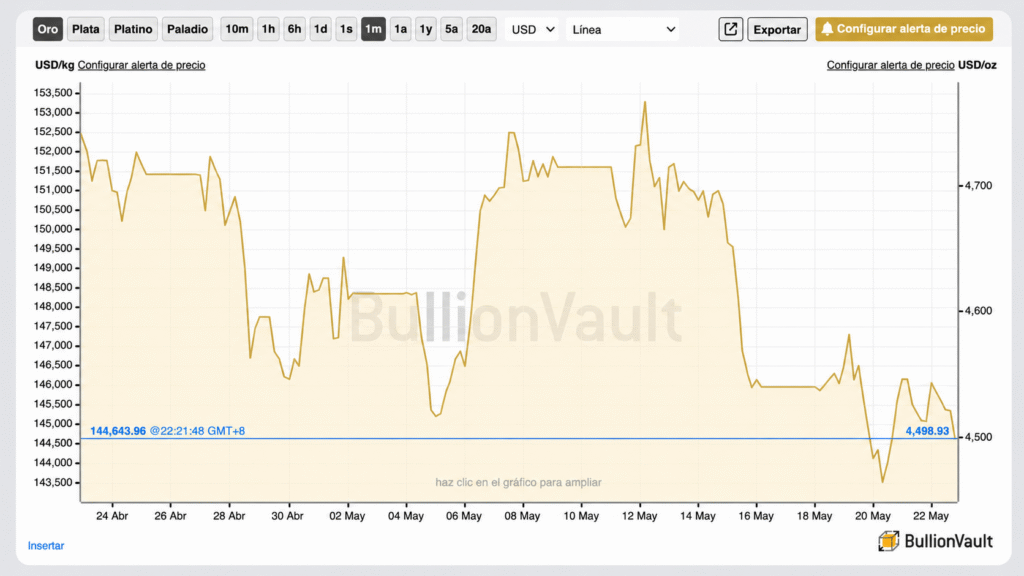Open the Configurar alerta link beside USD/oz
Viewport: 1024px width, 576px height.
tap(890, 65)
